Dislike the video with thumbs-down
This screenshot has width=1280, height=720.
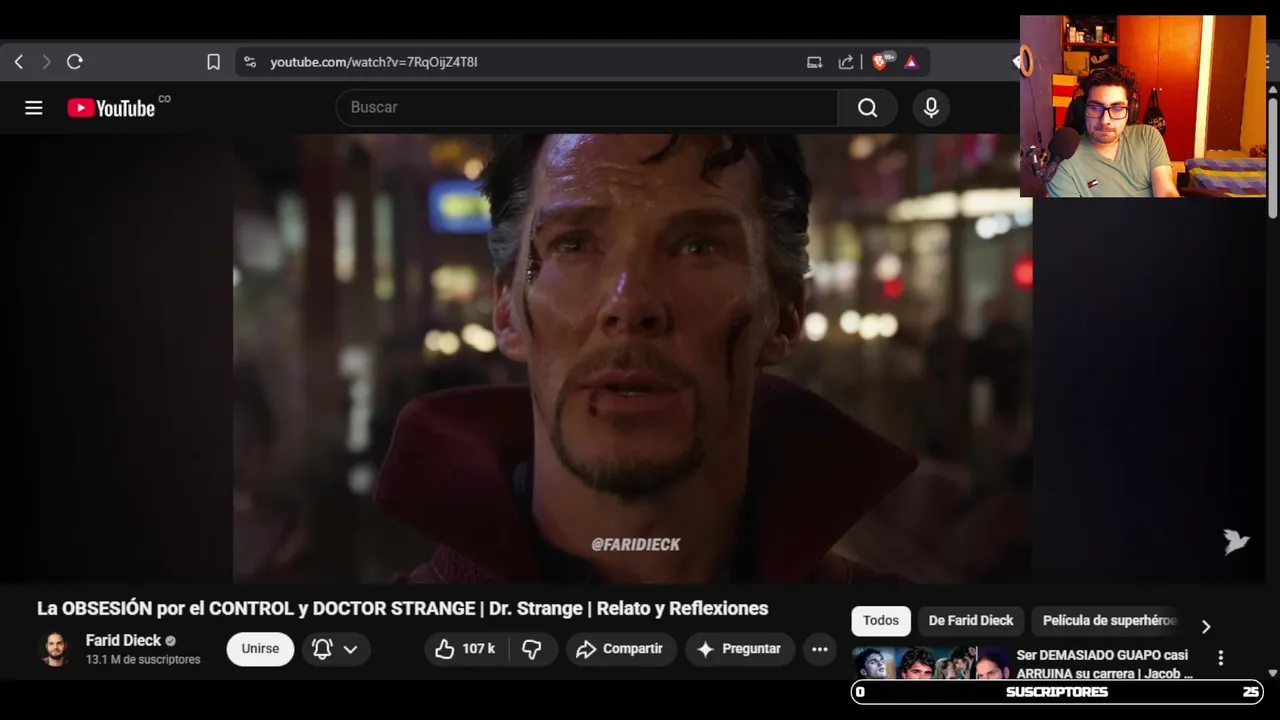pos(532,649)
